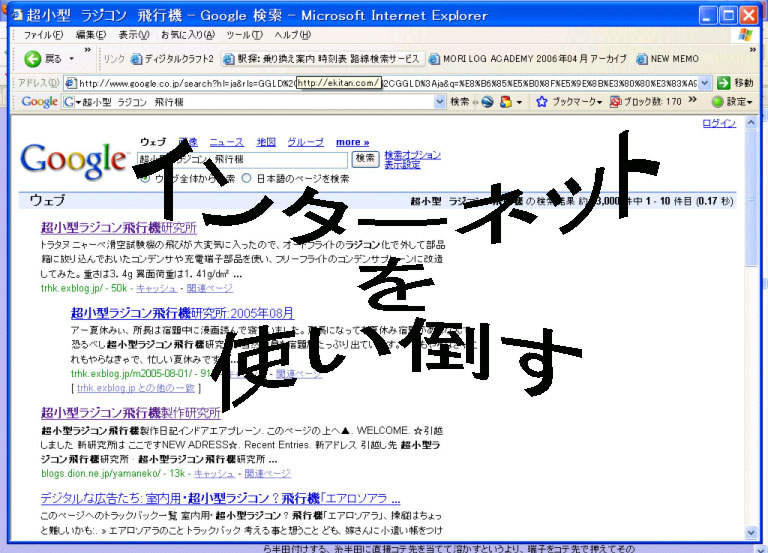
Task: Open the result 超小型ラジコン飛行機製作研究所
Action: 131,413
